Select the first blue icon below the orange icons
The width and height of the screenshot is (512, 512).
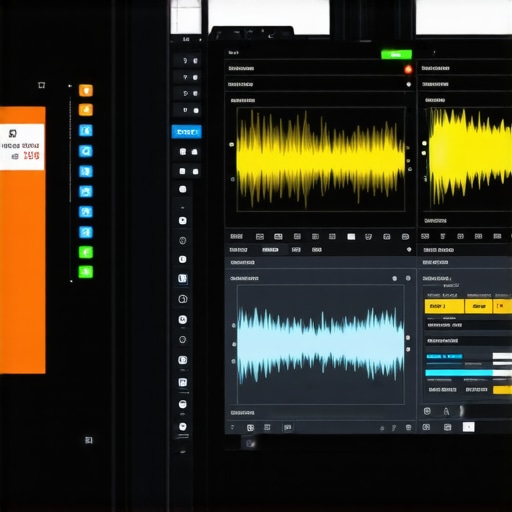click(86, 130)
